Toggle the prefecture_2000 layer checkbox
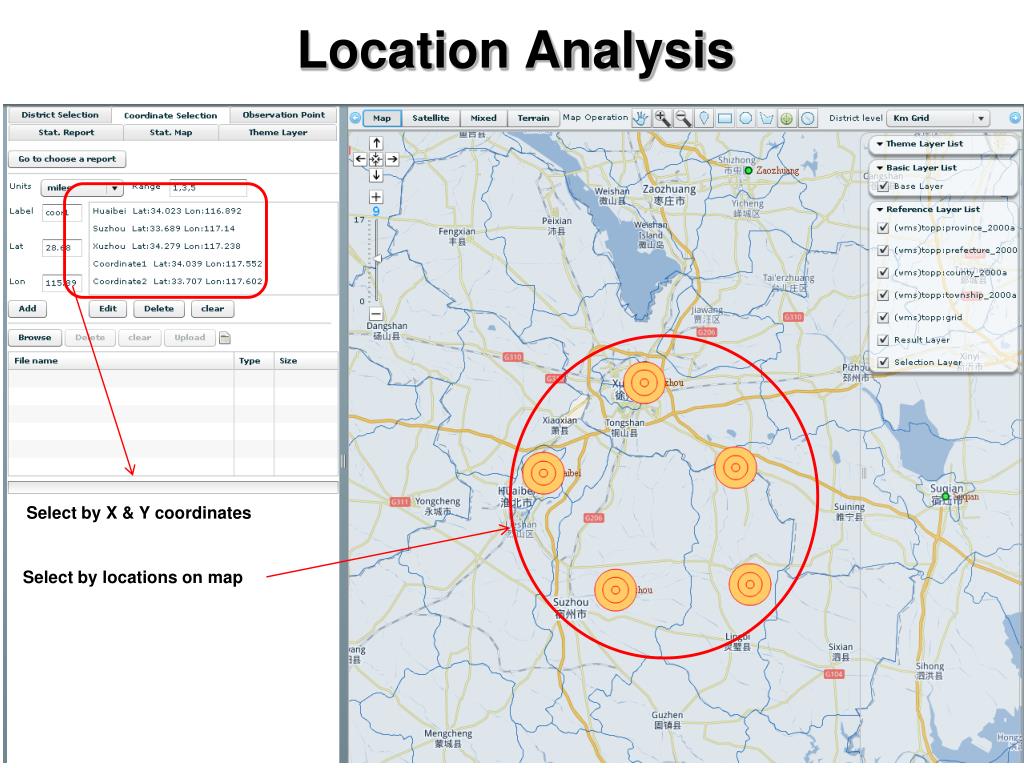This screenshot has width=1024, height=768. [884, 250]
